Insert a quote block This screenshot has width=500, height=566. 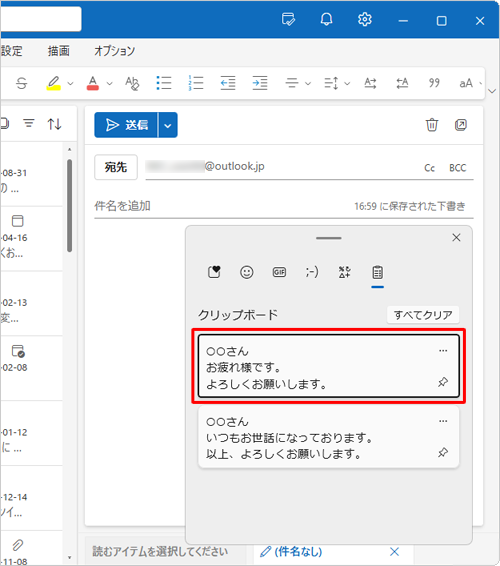[x=434, y=83]
